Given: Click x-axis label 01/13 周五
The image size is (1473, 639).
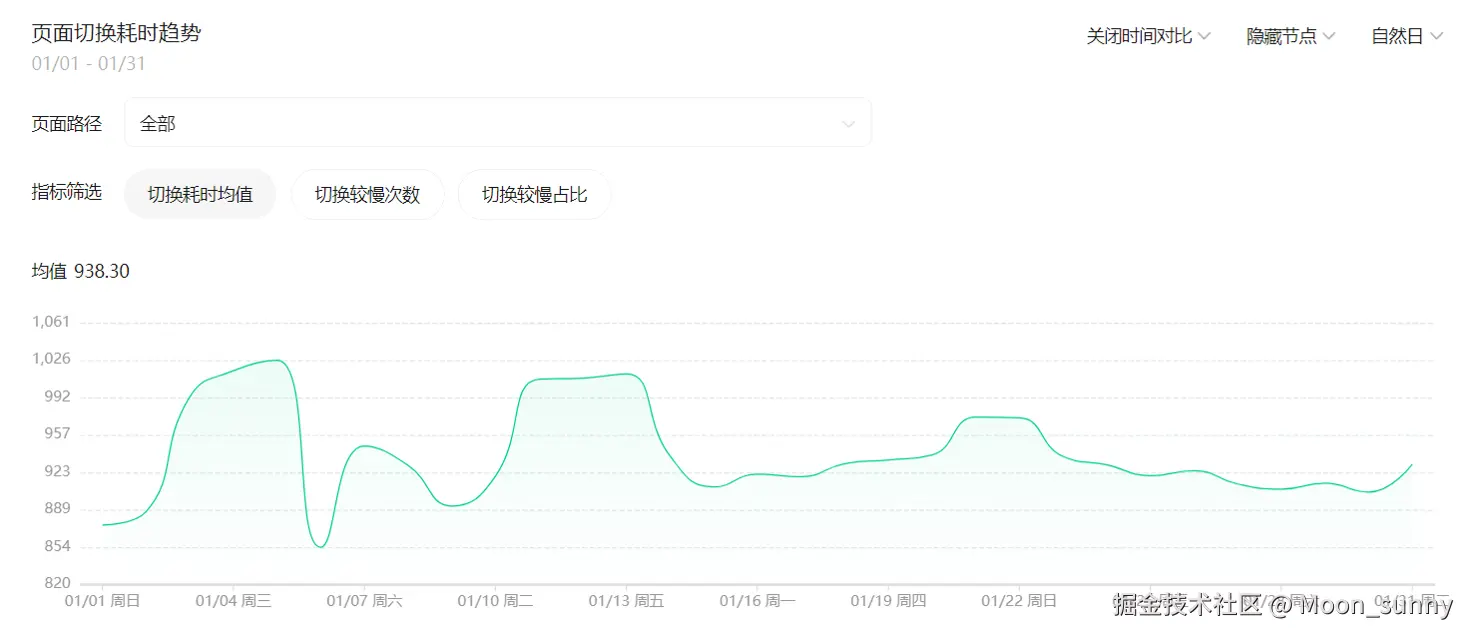Looking at the screenshot, I should click(626, 601).
